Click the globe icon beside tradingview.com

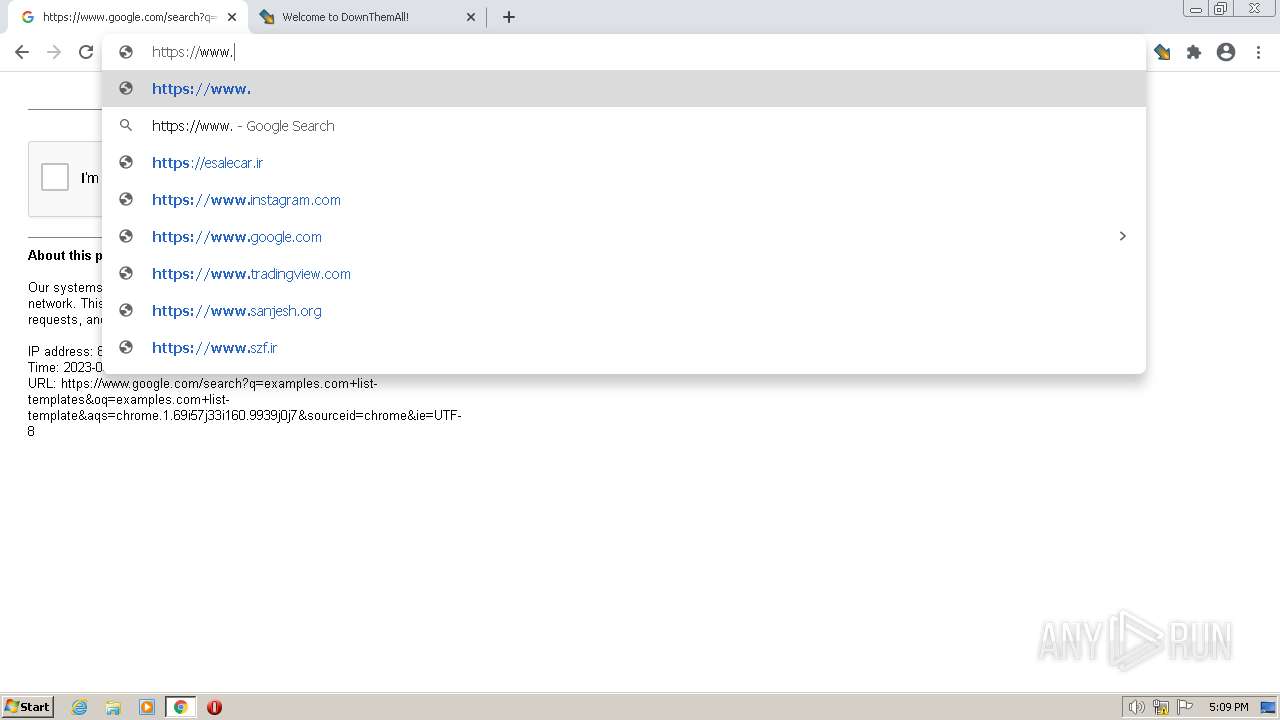click(x=126, y=273)
